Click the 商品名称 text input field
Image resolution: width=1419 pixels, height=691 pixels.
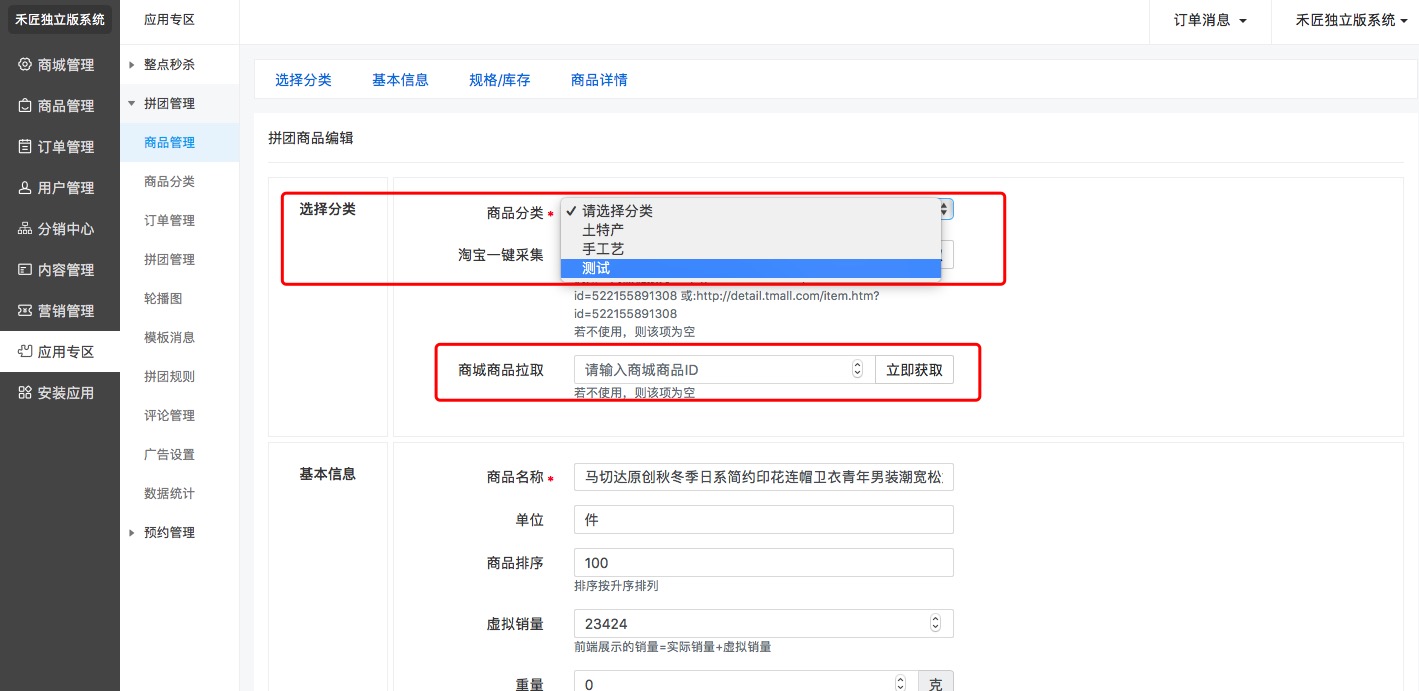tap(763, 477)
